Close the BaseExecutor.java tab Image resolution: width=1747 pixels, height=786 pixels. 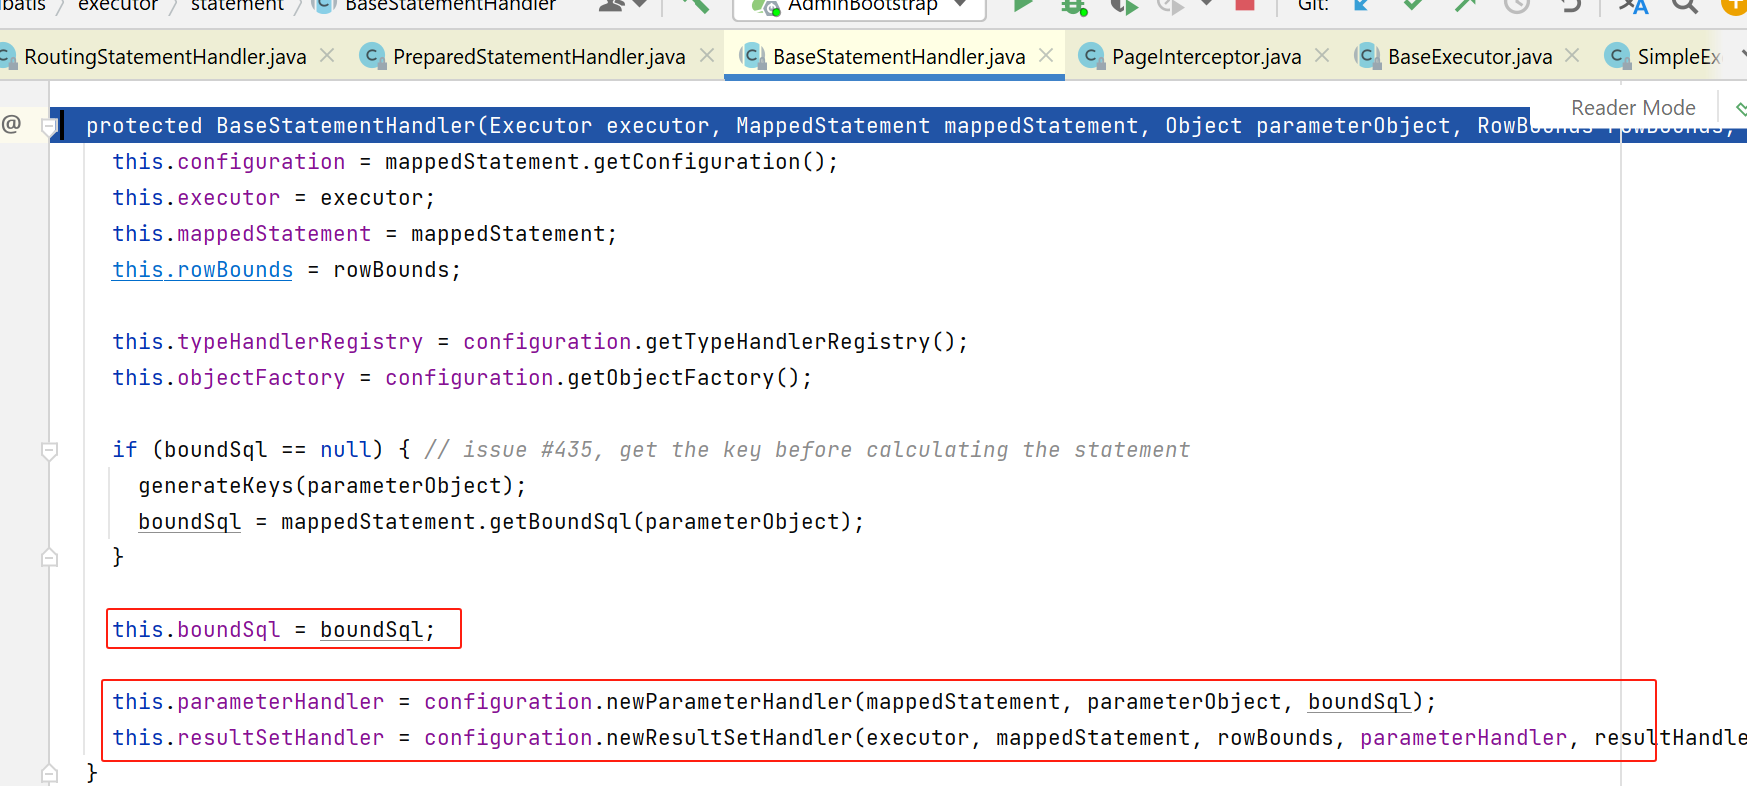click(x=1572, y=56)
